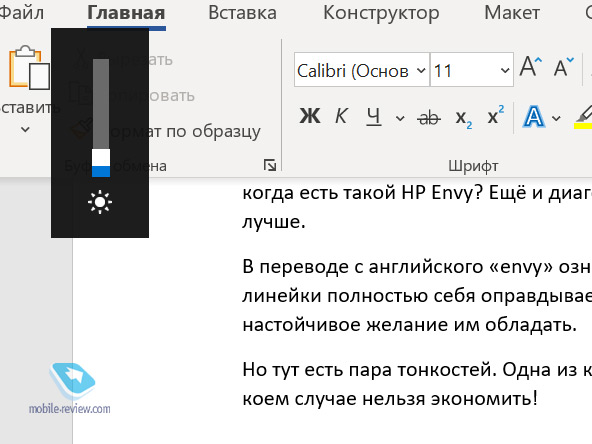This screenshot has width=592, height=444.
Task: Open the clipboard pane dialog launcher
Action: pyautogui.click(x=270, y=165)
